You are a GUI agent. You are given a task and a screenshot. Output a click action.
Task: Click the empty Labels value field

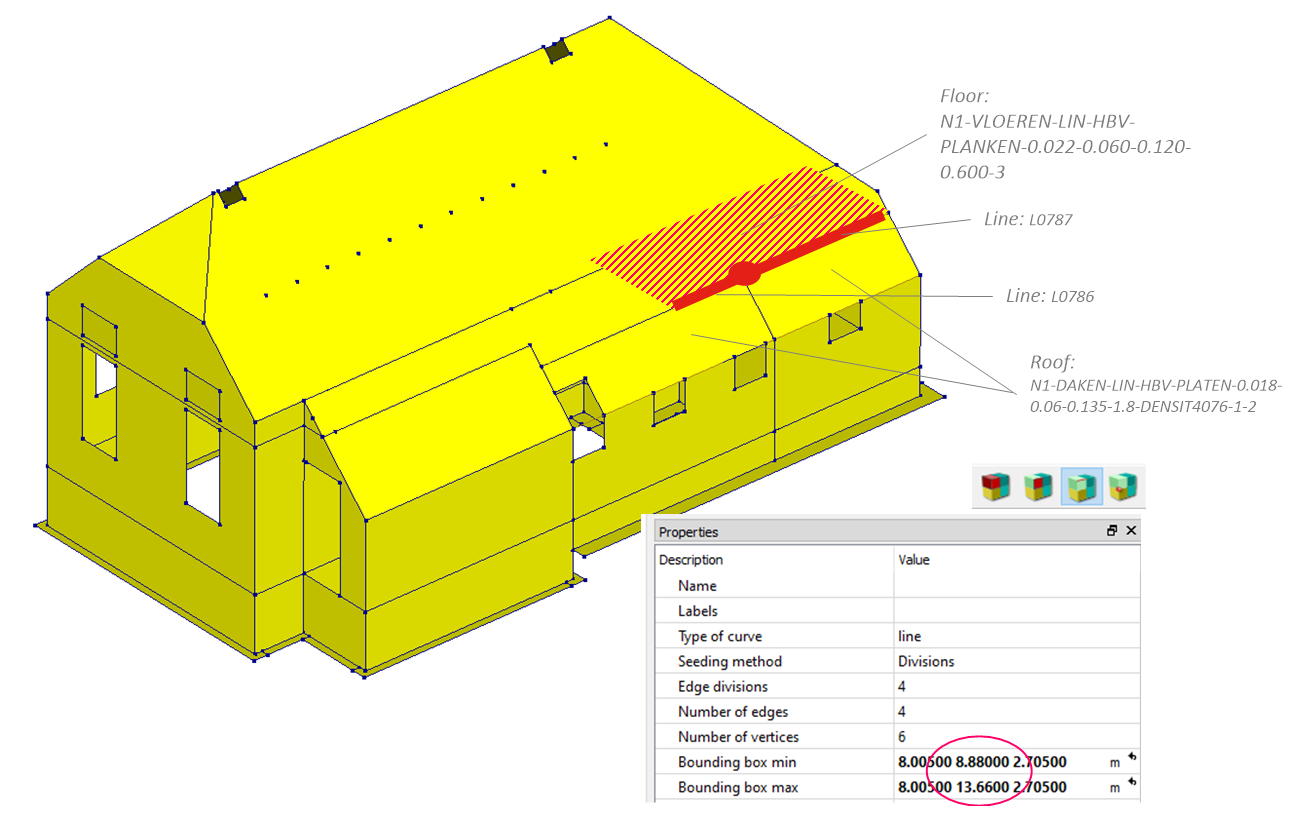coord(1016,611)
